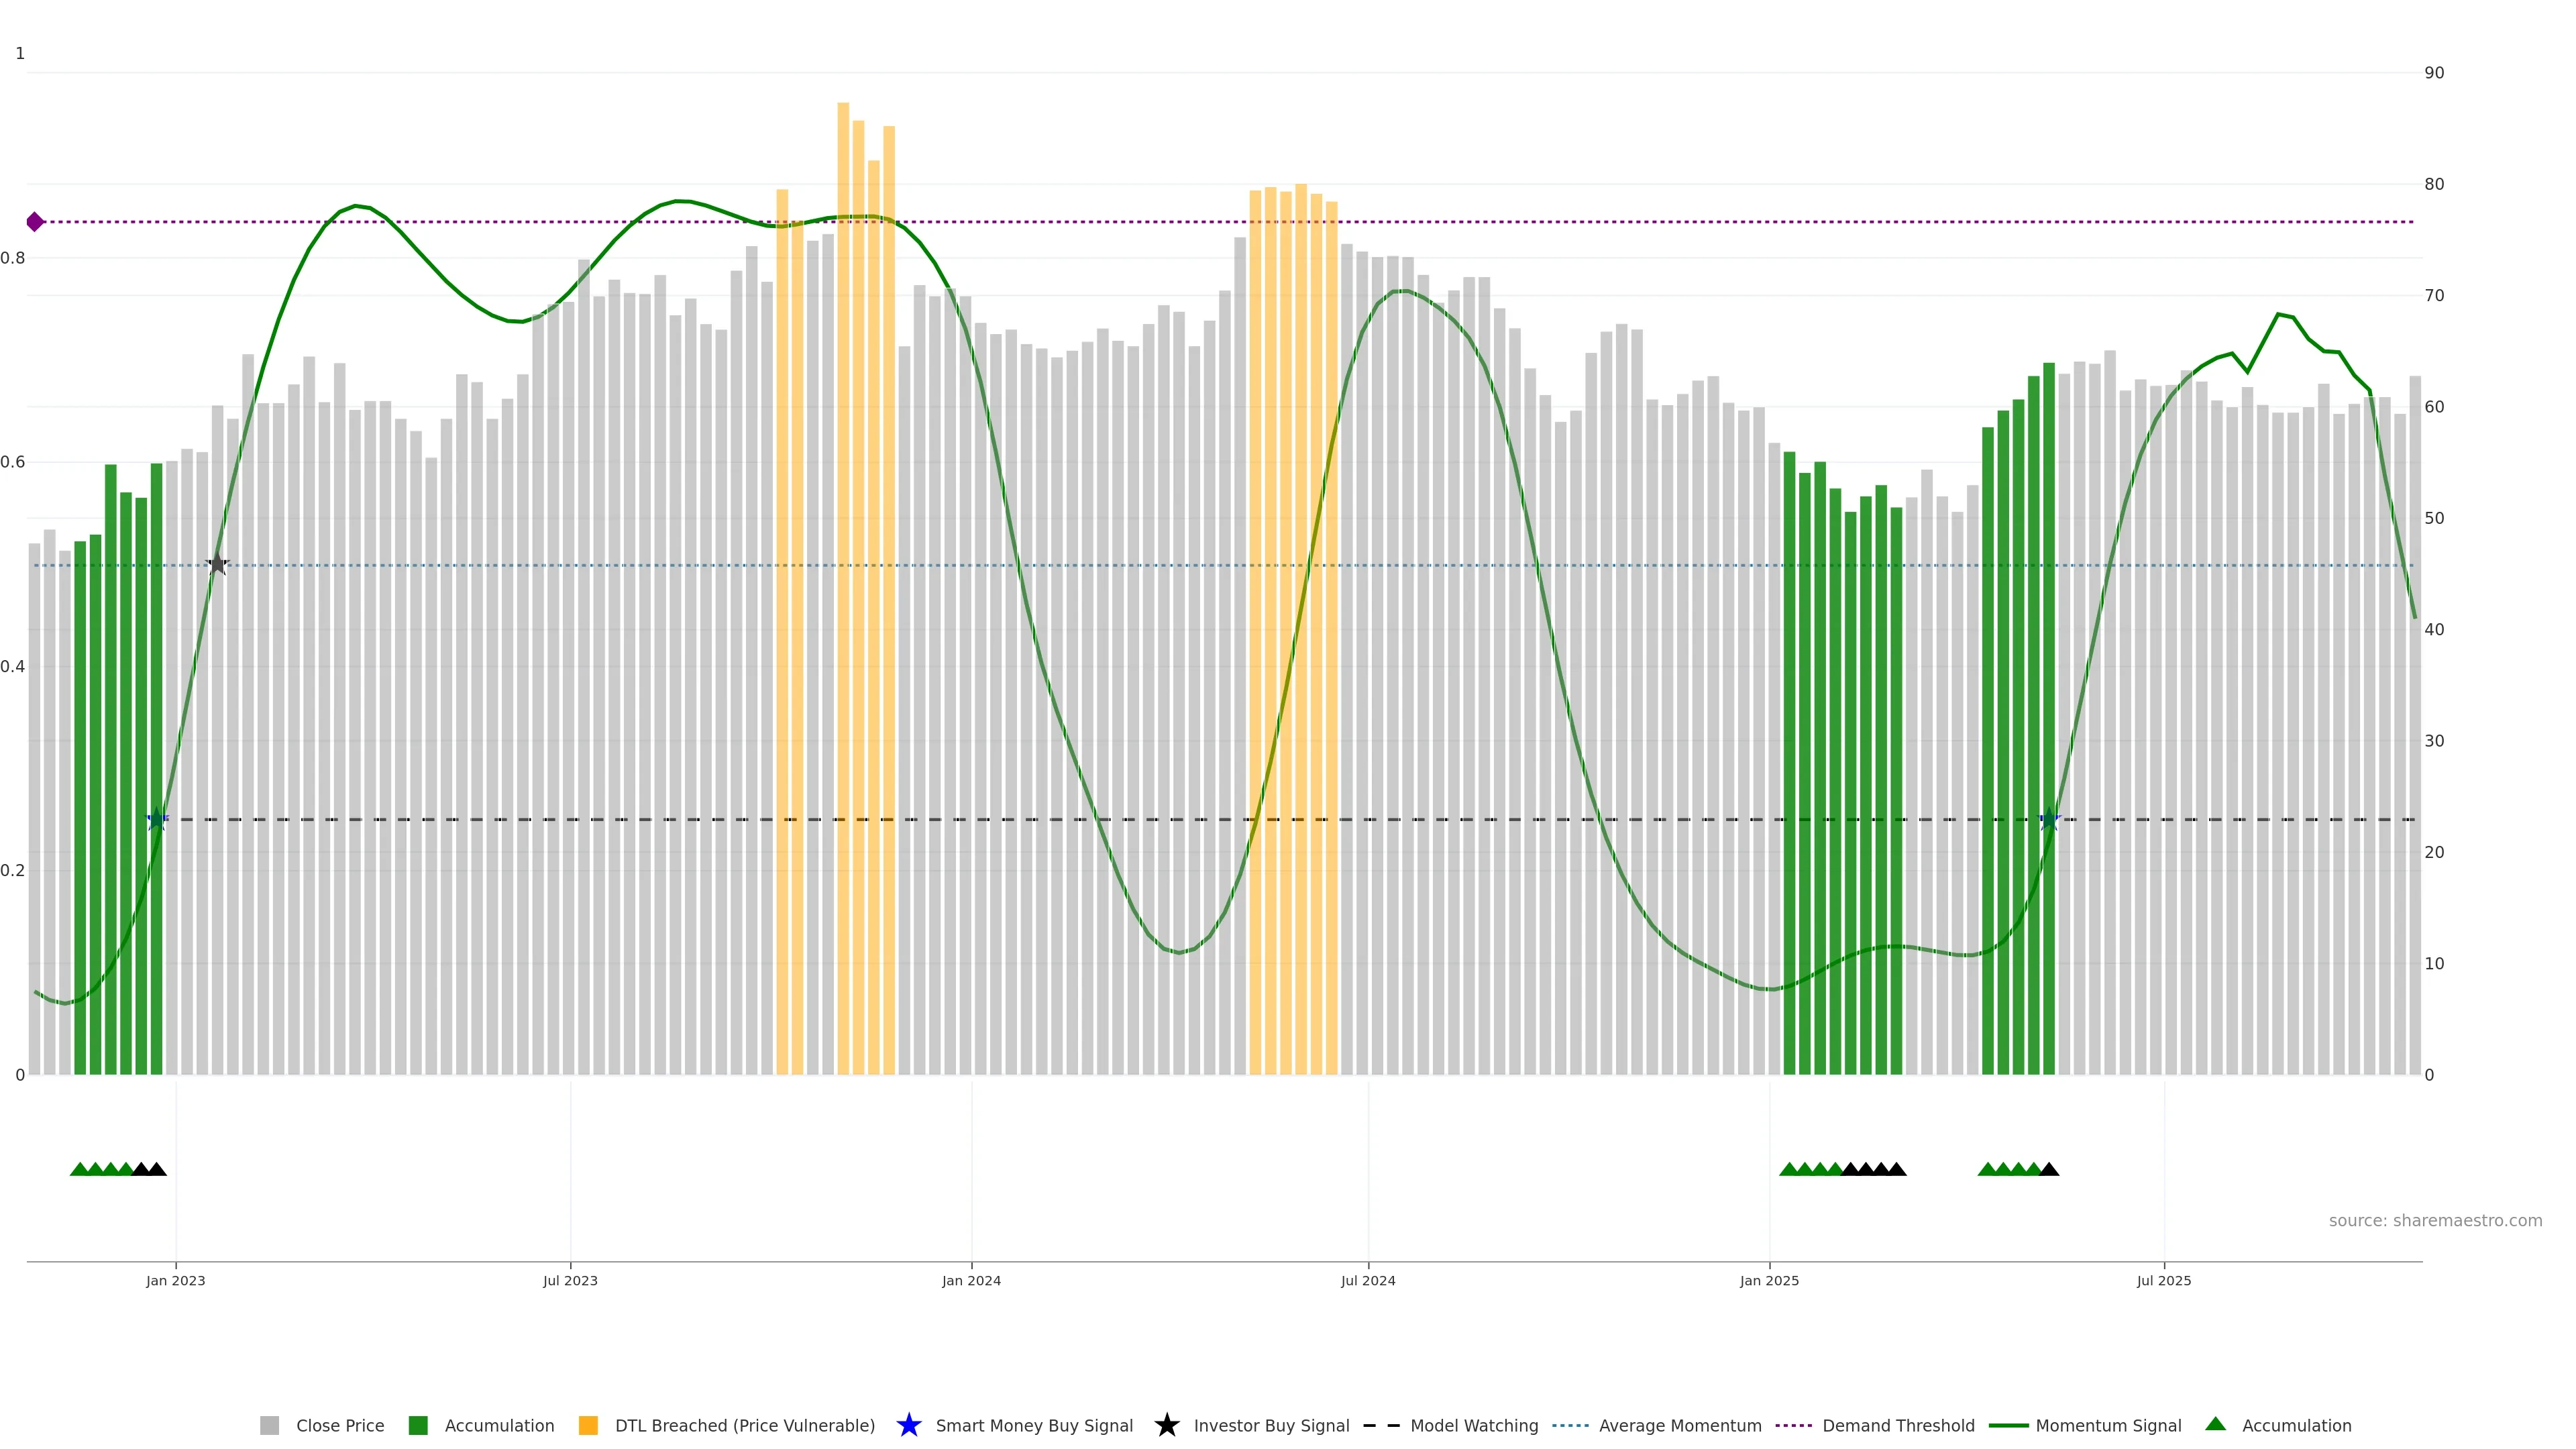The image size is (2576, 1449).
Task: Click the green triangle Accumulation legend icon
Action: (x=2215, y=1424)
